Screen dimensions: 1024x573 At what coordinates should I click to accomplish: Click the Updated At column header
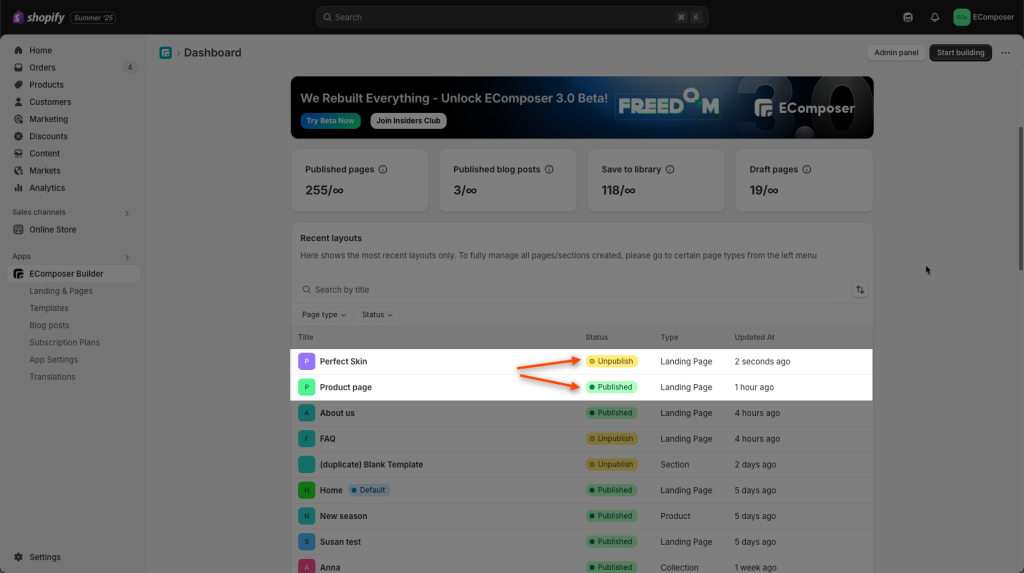pos(754,338)
